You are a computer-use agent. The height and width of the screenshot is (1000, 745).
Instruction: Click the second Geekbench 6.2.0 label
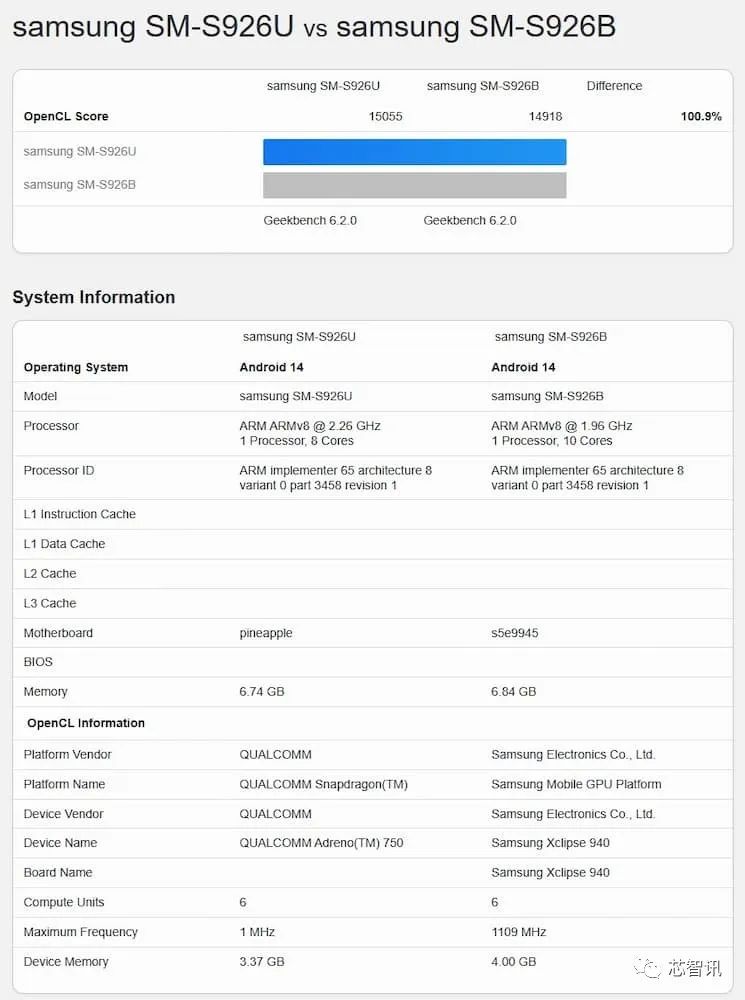tap(470, 221)
